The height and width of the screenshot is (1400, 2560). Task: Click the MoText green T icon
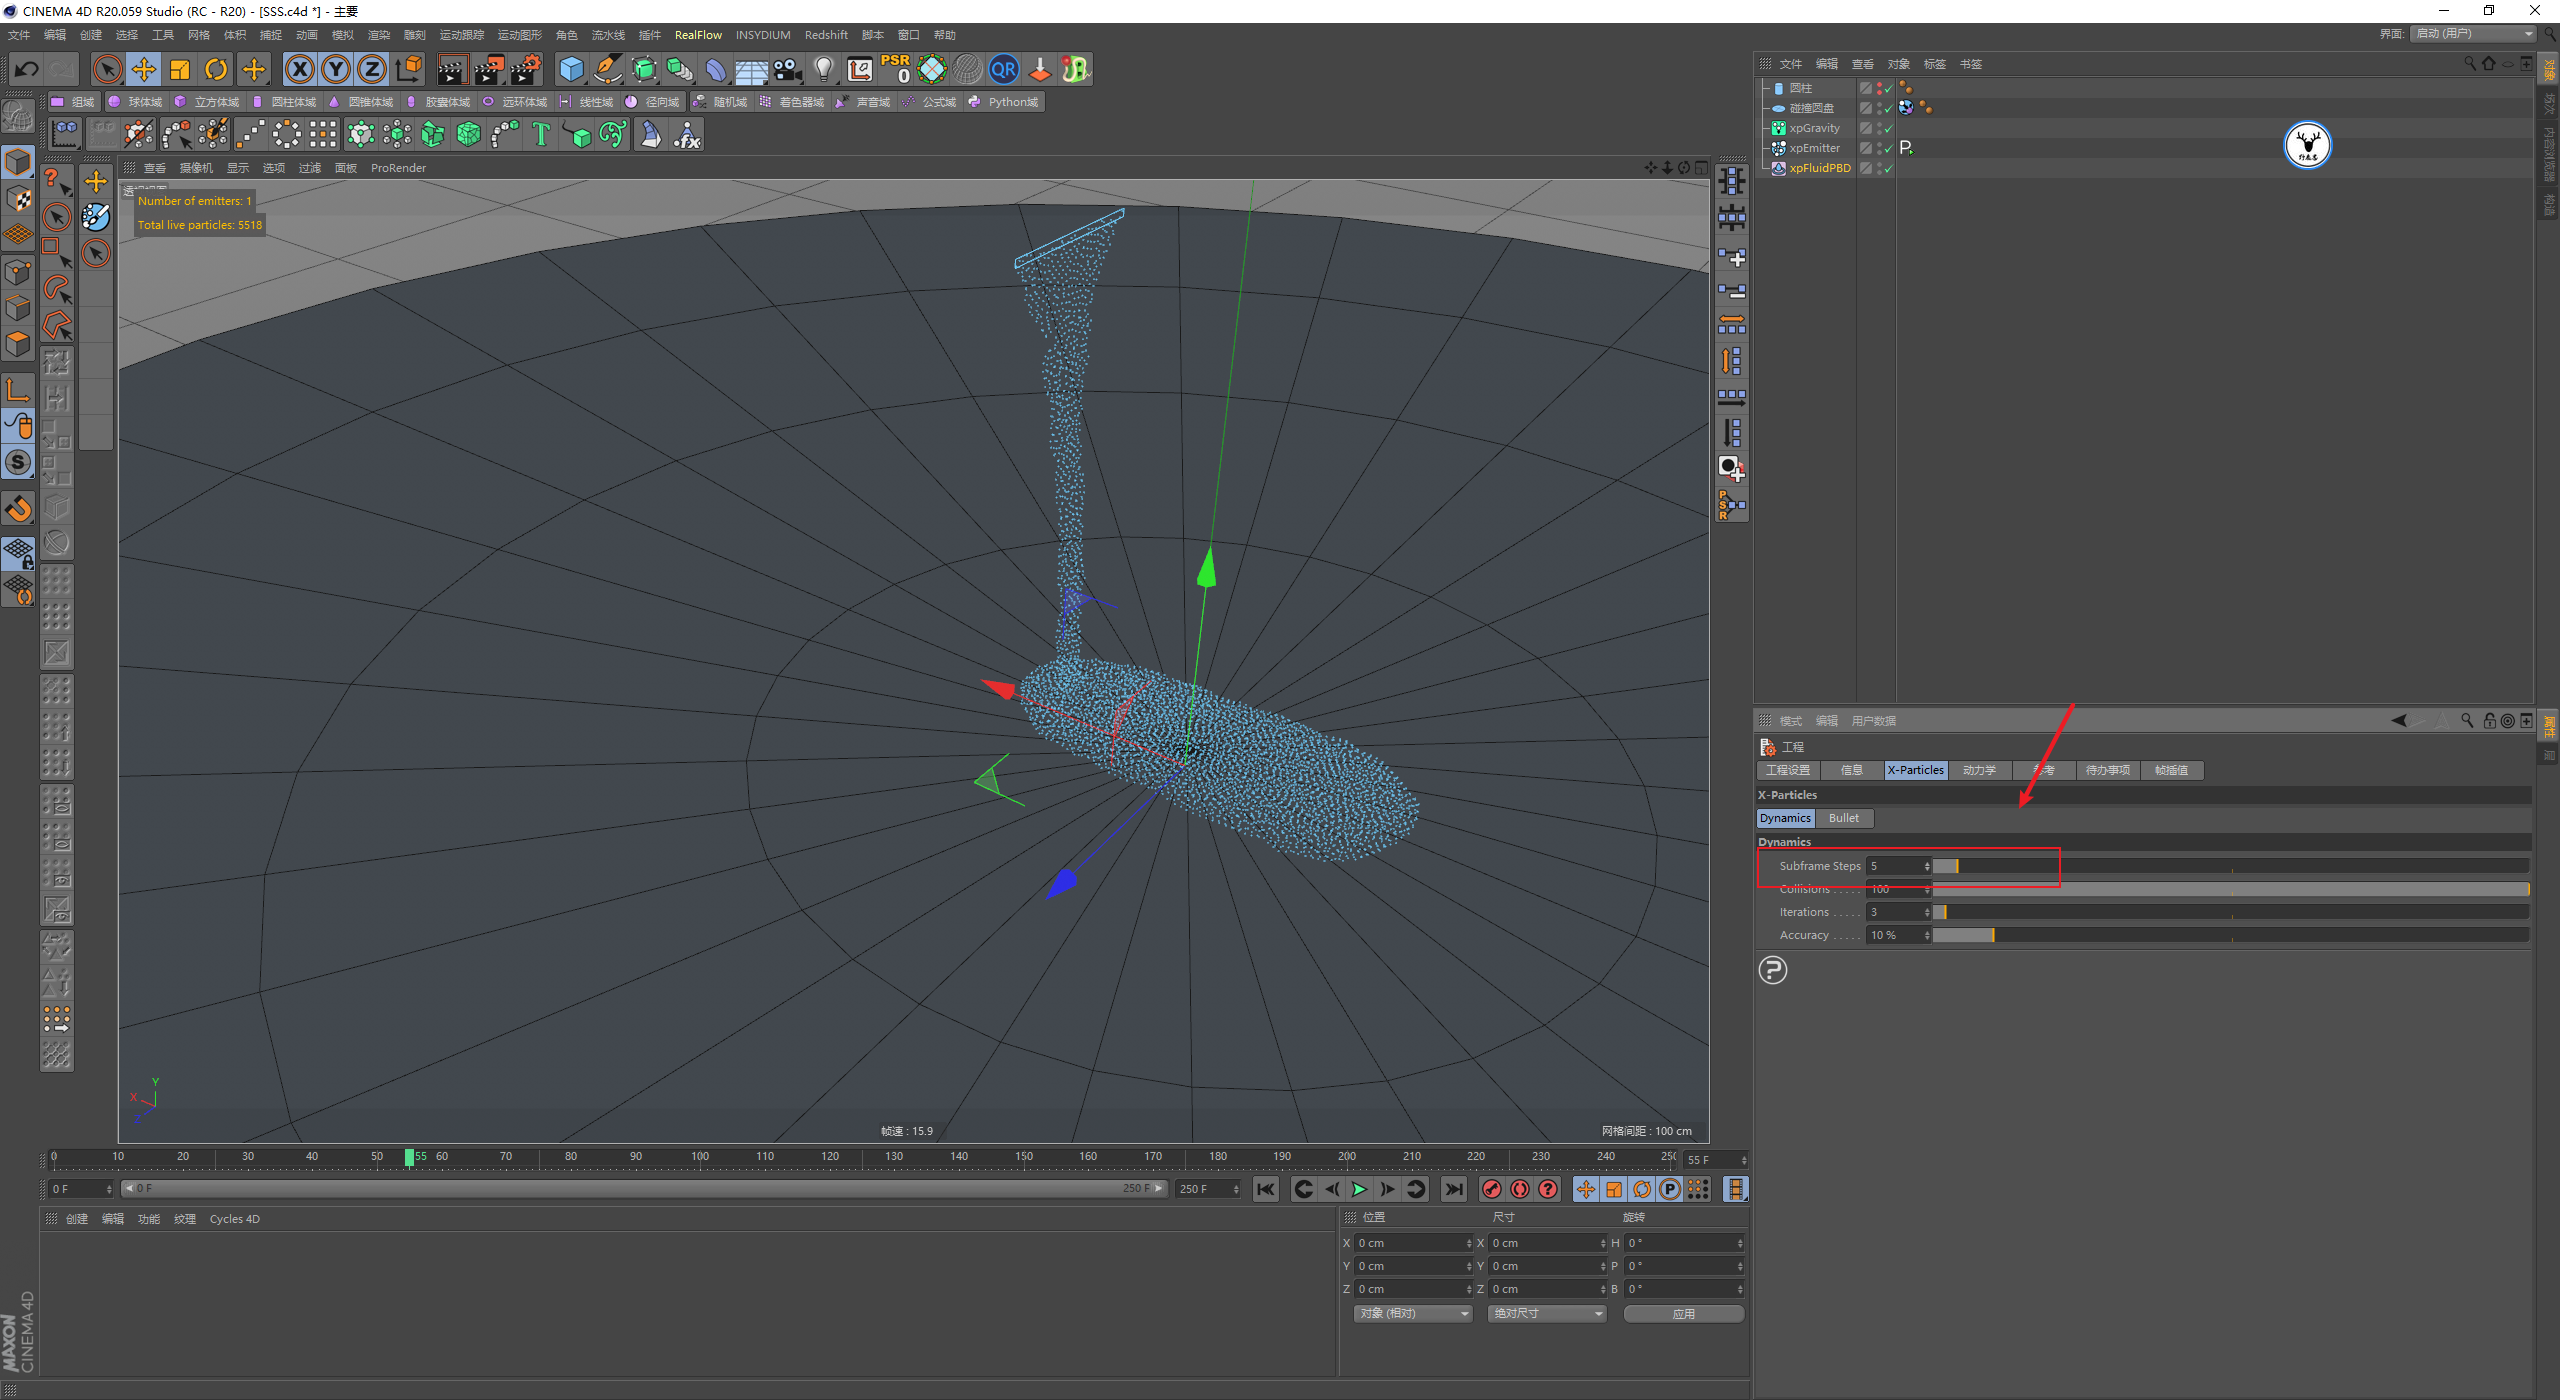pyautogui.click(x=541, y=134)
